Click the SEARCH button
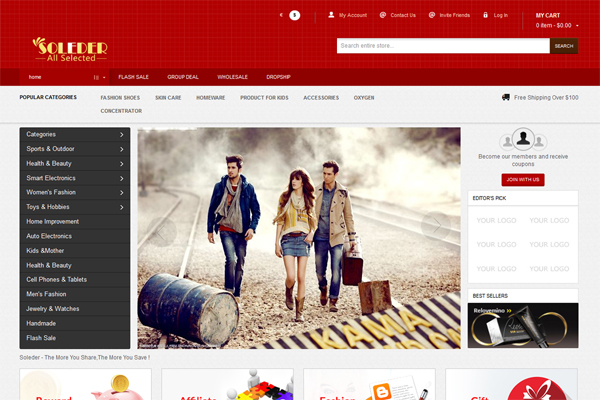Image resolution: width=600 pixels, height=400 pixels. pos(564,46)
